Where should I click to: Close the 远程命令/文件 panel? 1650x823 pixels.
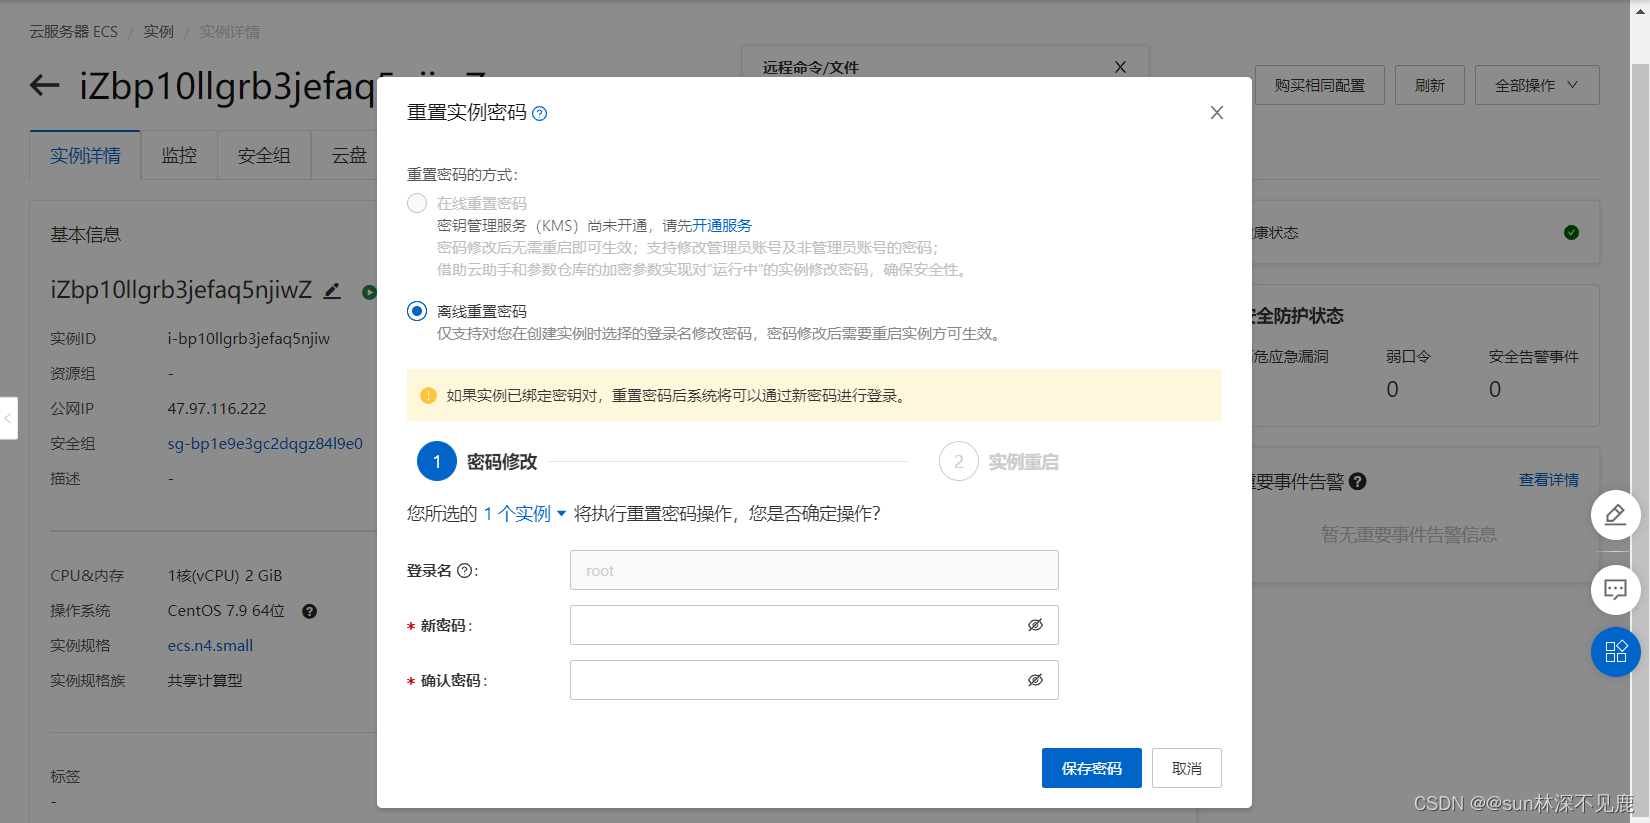click(x=1120, y=67)
